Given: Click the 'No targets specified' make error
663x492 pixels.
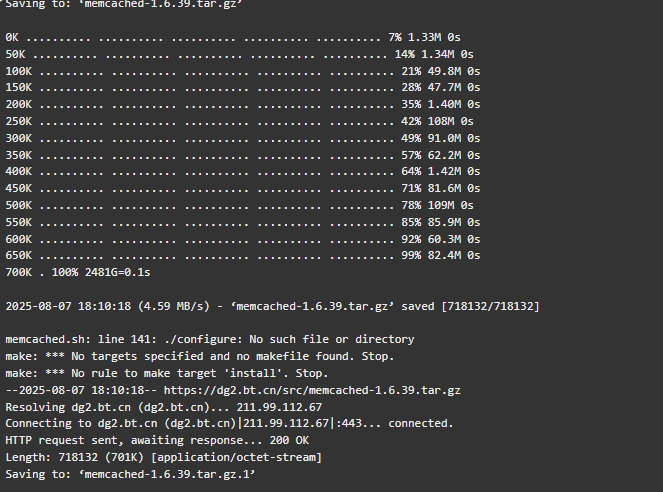Looking at the screenshot, I should tap(200, 356).
